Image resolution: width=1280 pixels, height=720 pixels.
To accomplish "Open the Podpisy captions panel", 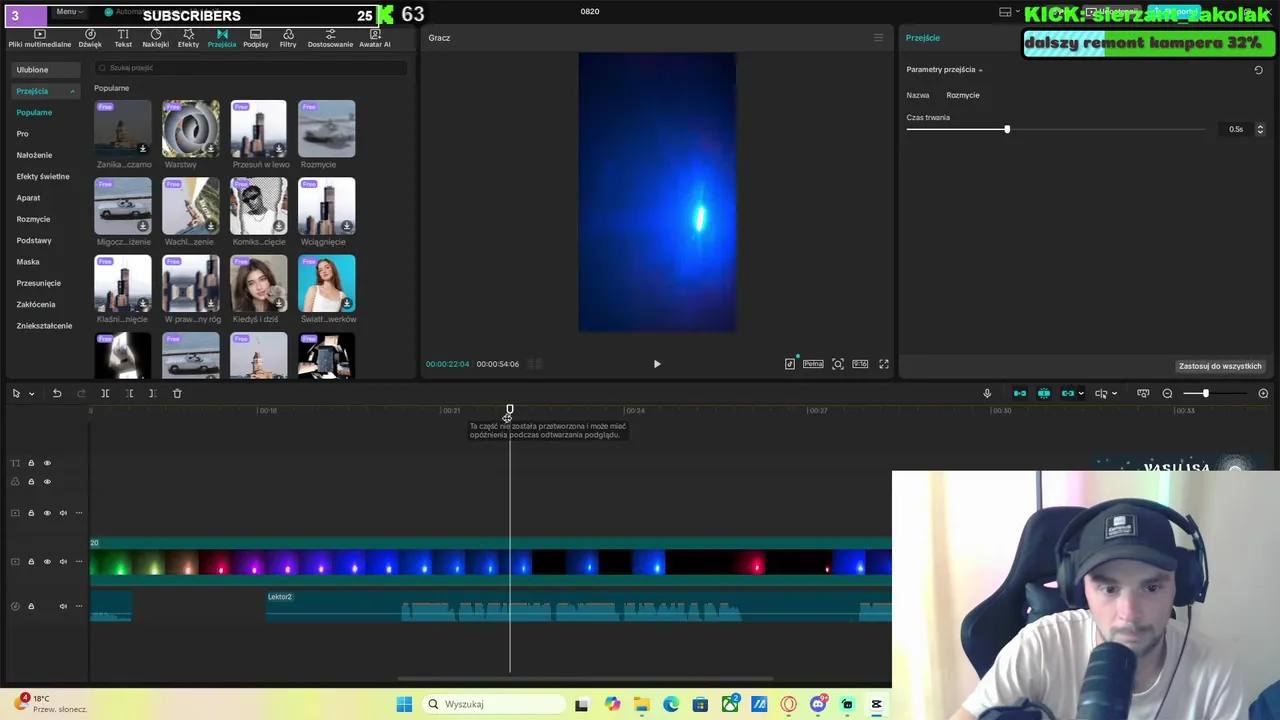I will click(255, 38).
